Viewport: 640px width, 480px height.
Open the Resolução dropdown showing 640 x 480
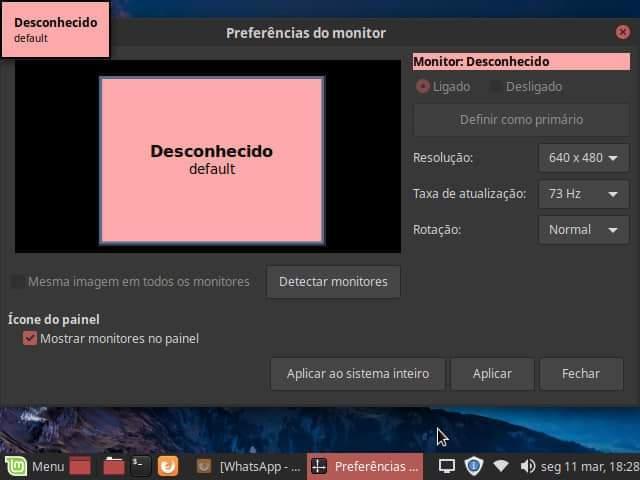[x=584, y=158]
